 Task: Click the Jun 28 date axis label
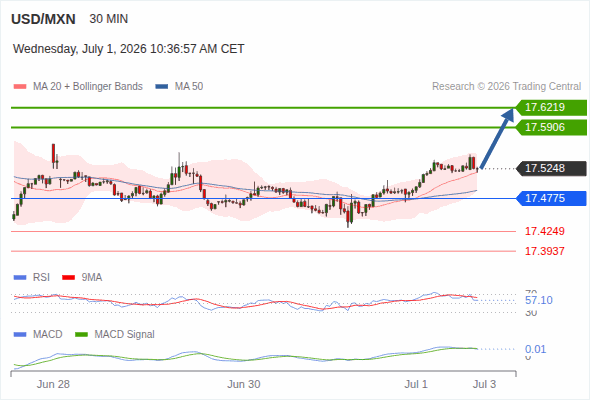pos(53,384)
